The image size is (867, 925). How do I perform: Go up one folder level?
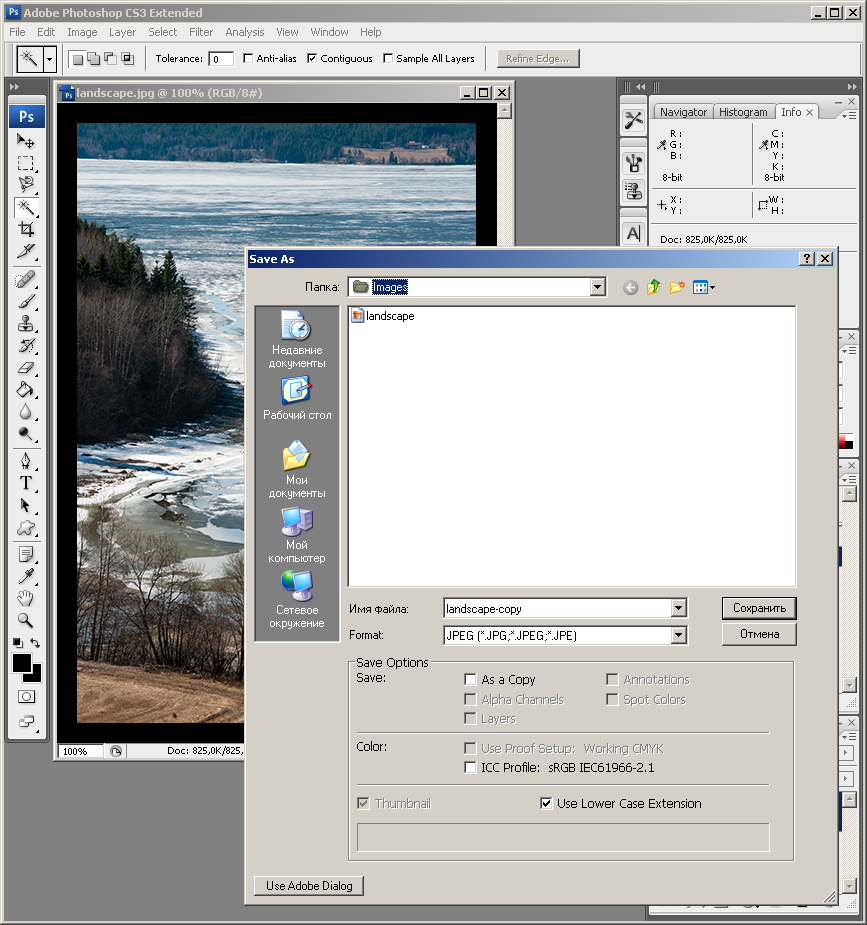(654, 288)
